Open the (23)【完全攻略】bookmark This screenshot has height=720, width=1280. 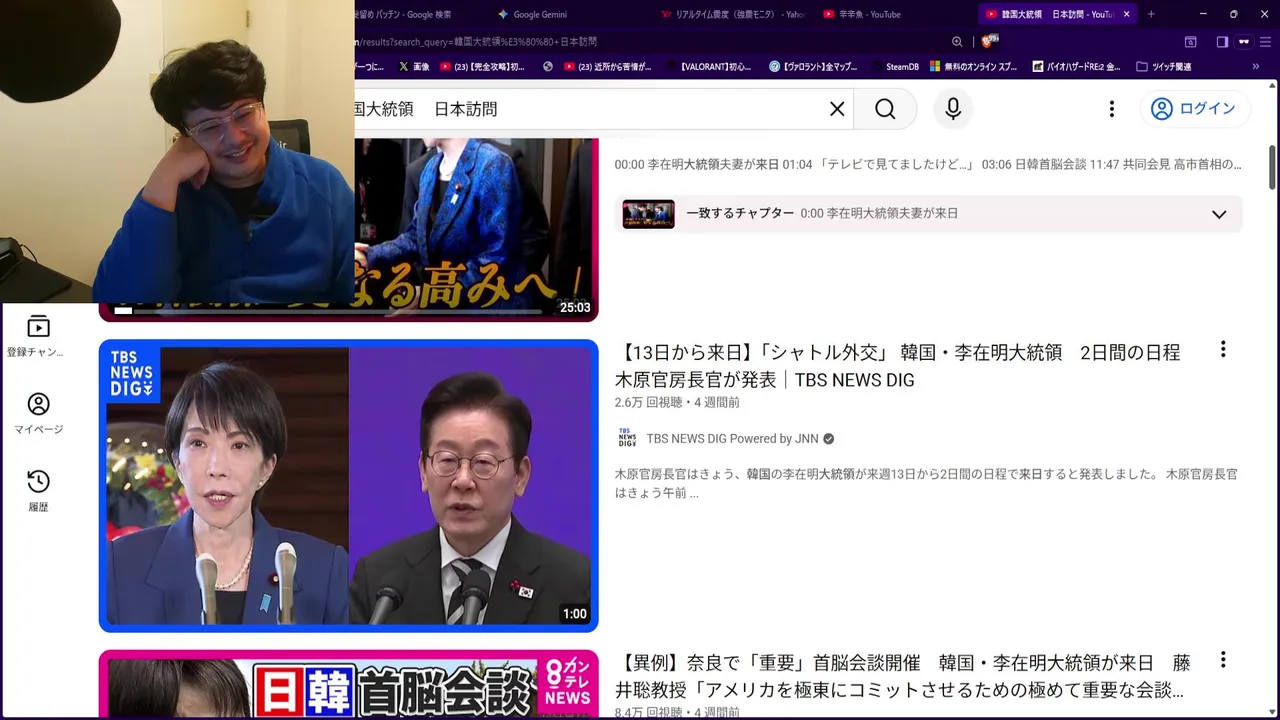pyautogui.click(x=482, y=67)
